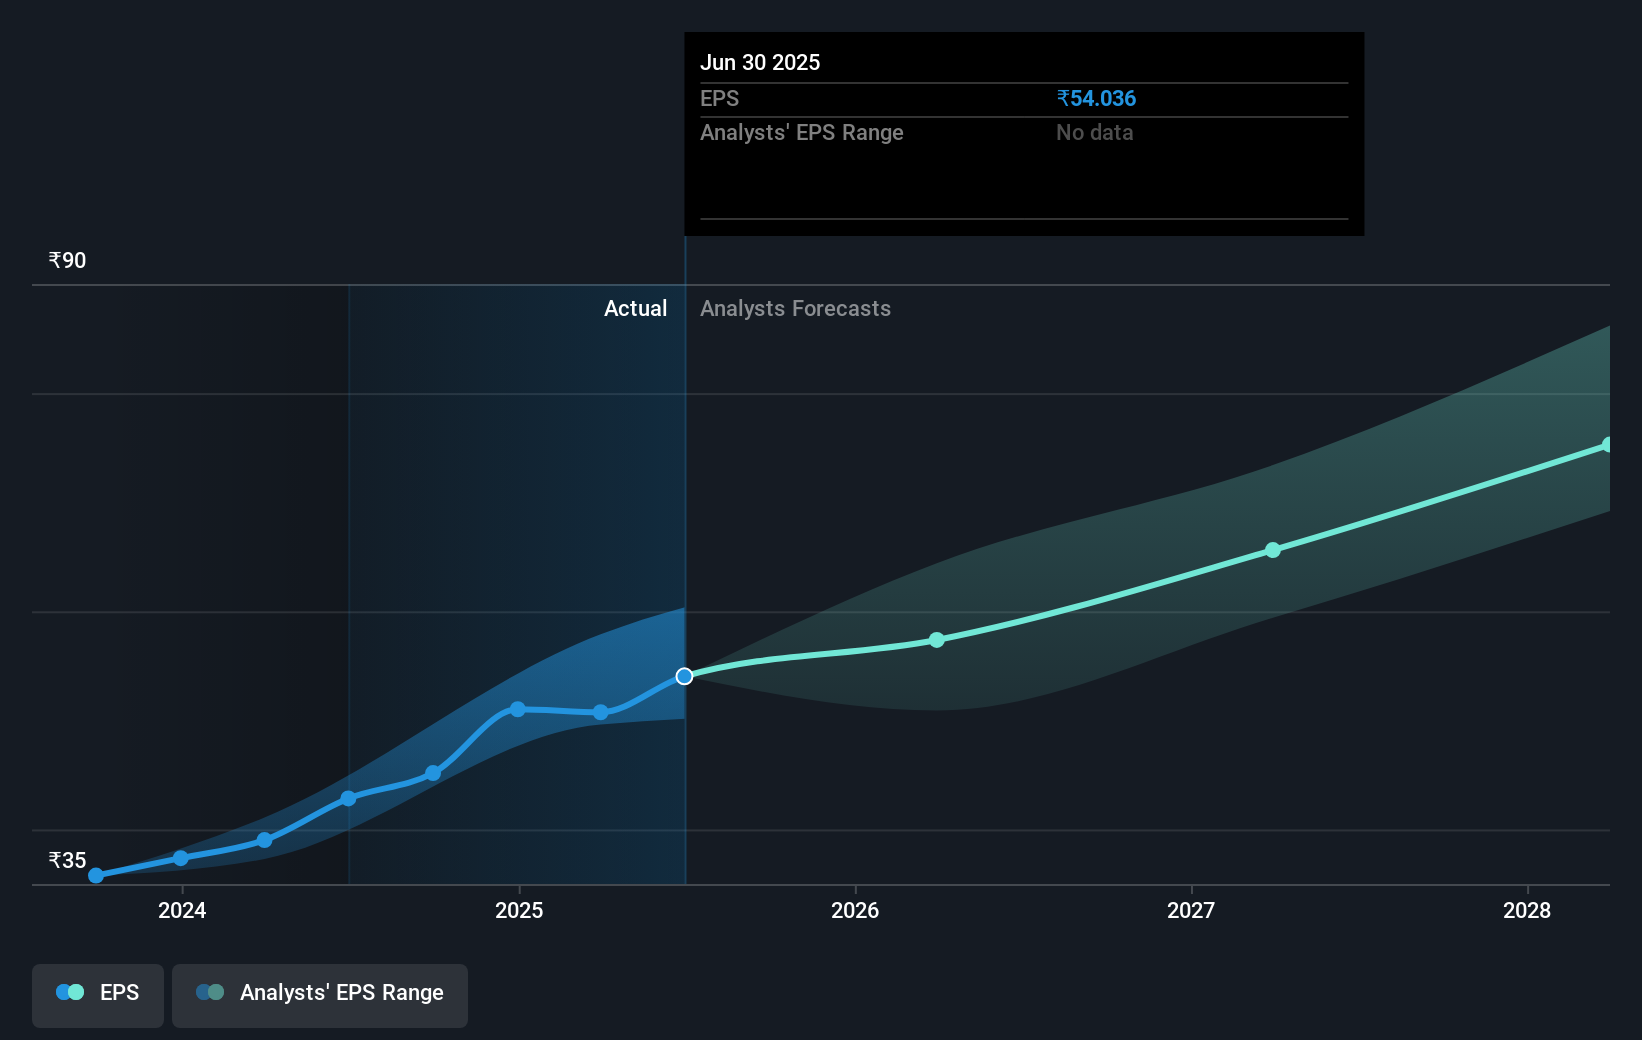Image resolution: width=1642 pixels, height=1040 pixels.
Task: Select the forecast data point near 2026
Action: point(937,640)
